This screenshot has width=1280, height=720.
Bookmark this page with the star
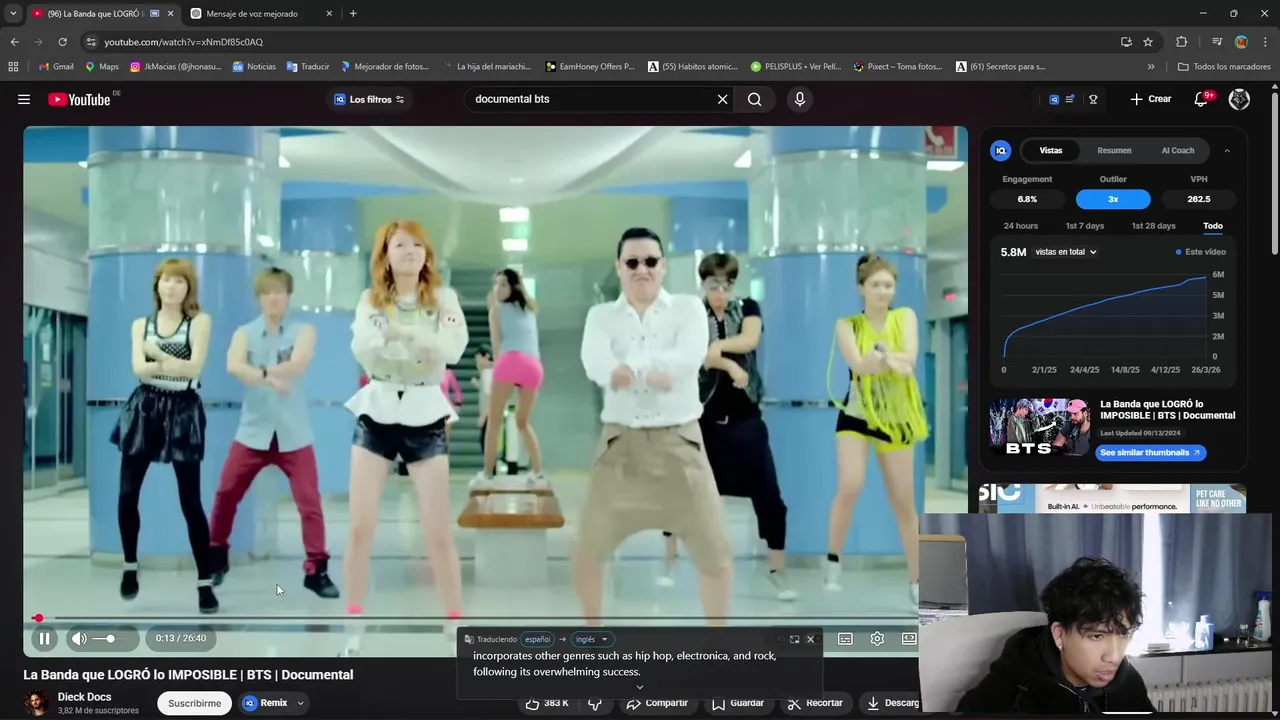pos(1148,42)
